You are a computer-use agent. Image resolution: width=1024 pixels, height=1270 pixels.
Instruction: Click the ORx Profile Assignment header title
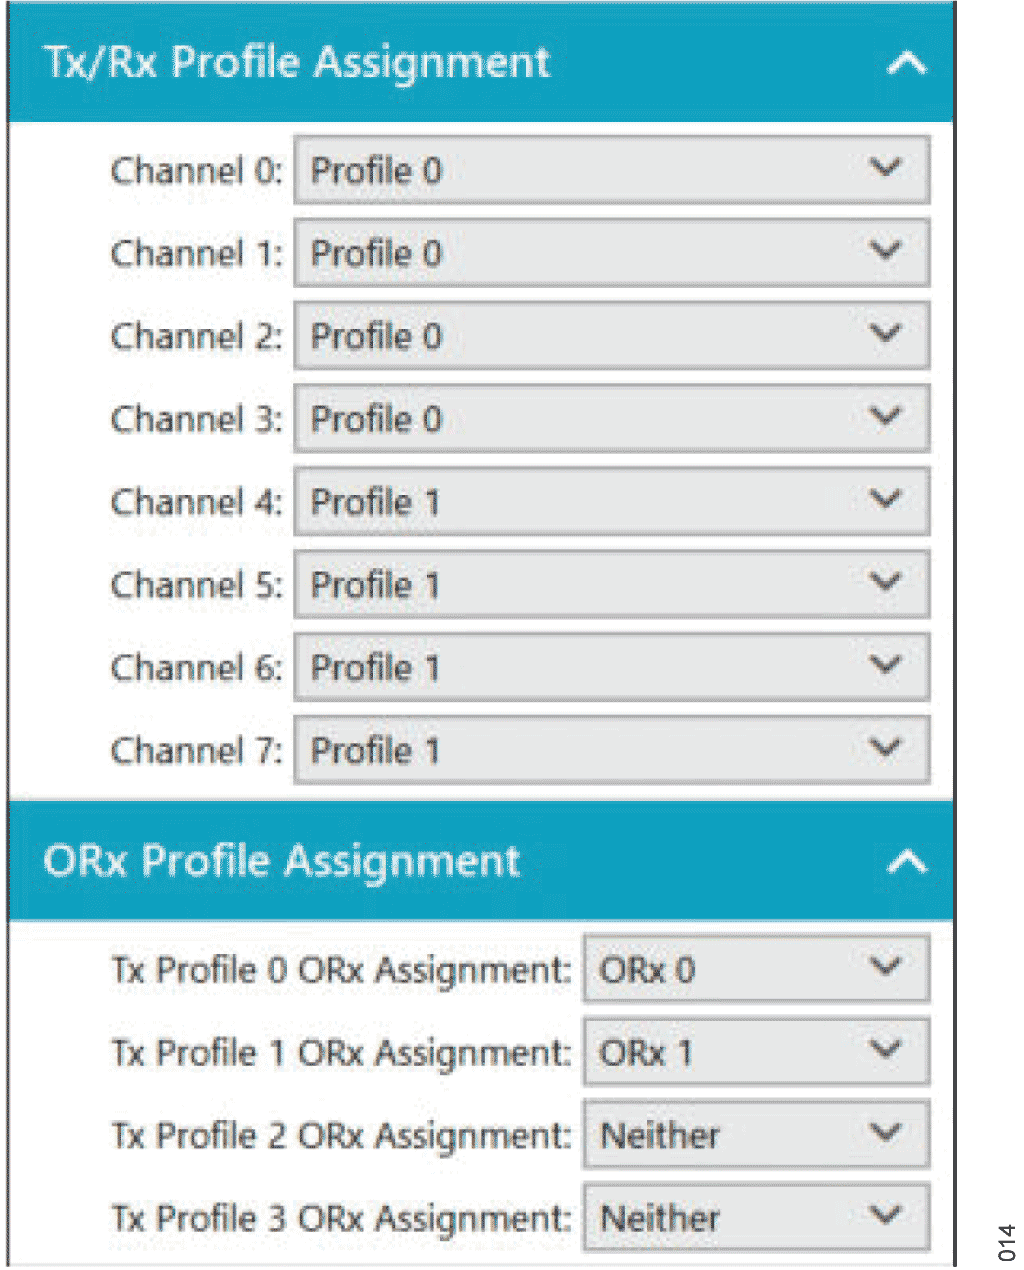[x=282, y=861]
